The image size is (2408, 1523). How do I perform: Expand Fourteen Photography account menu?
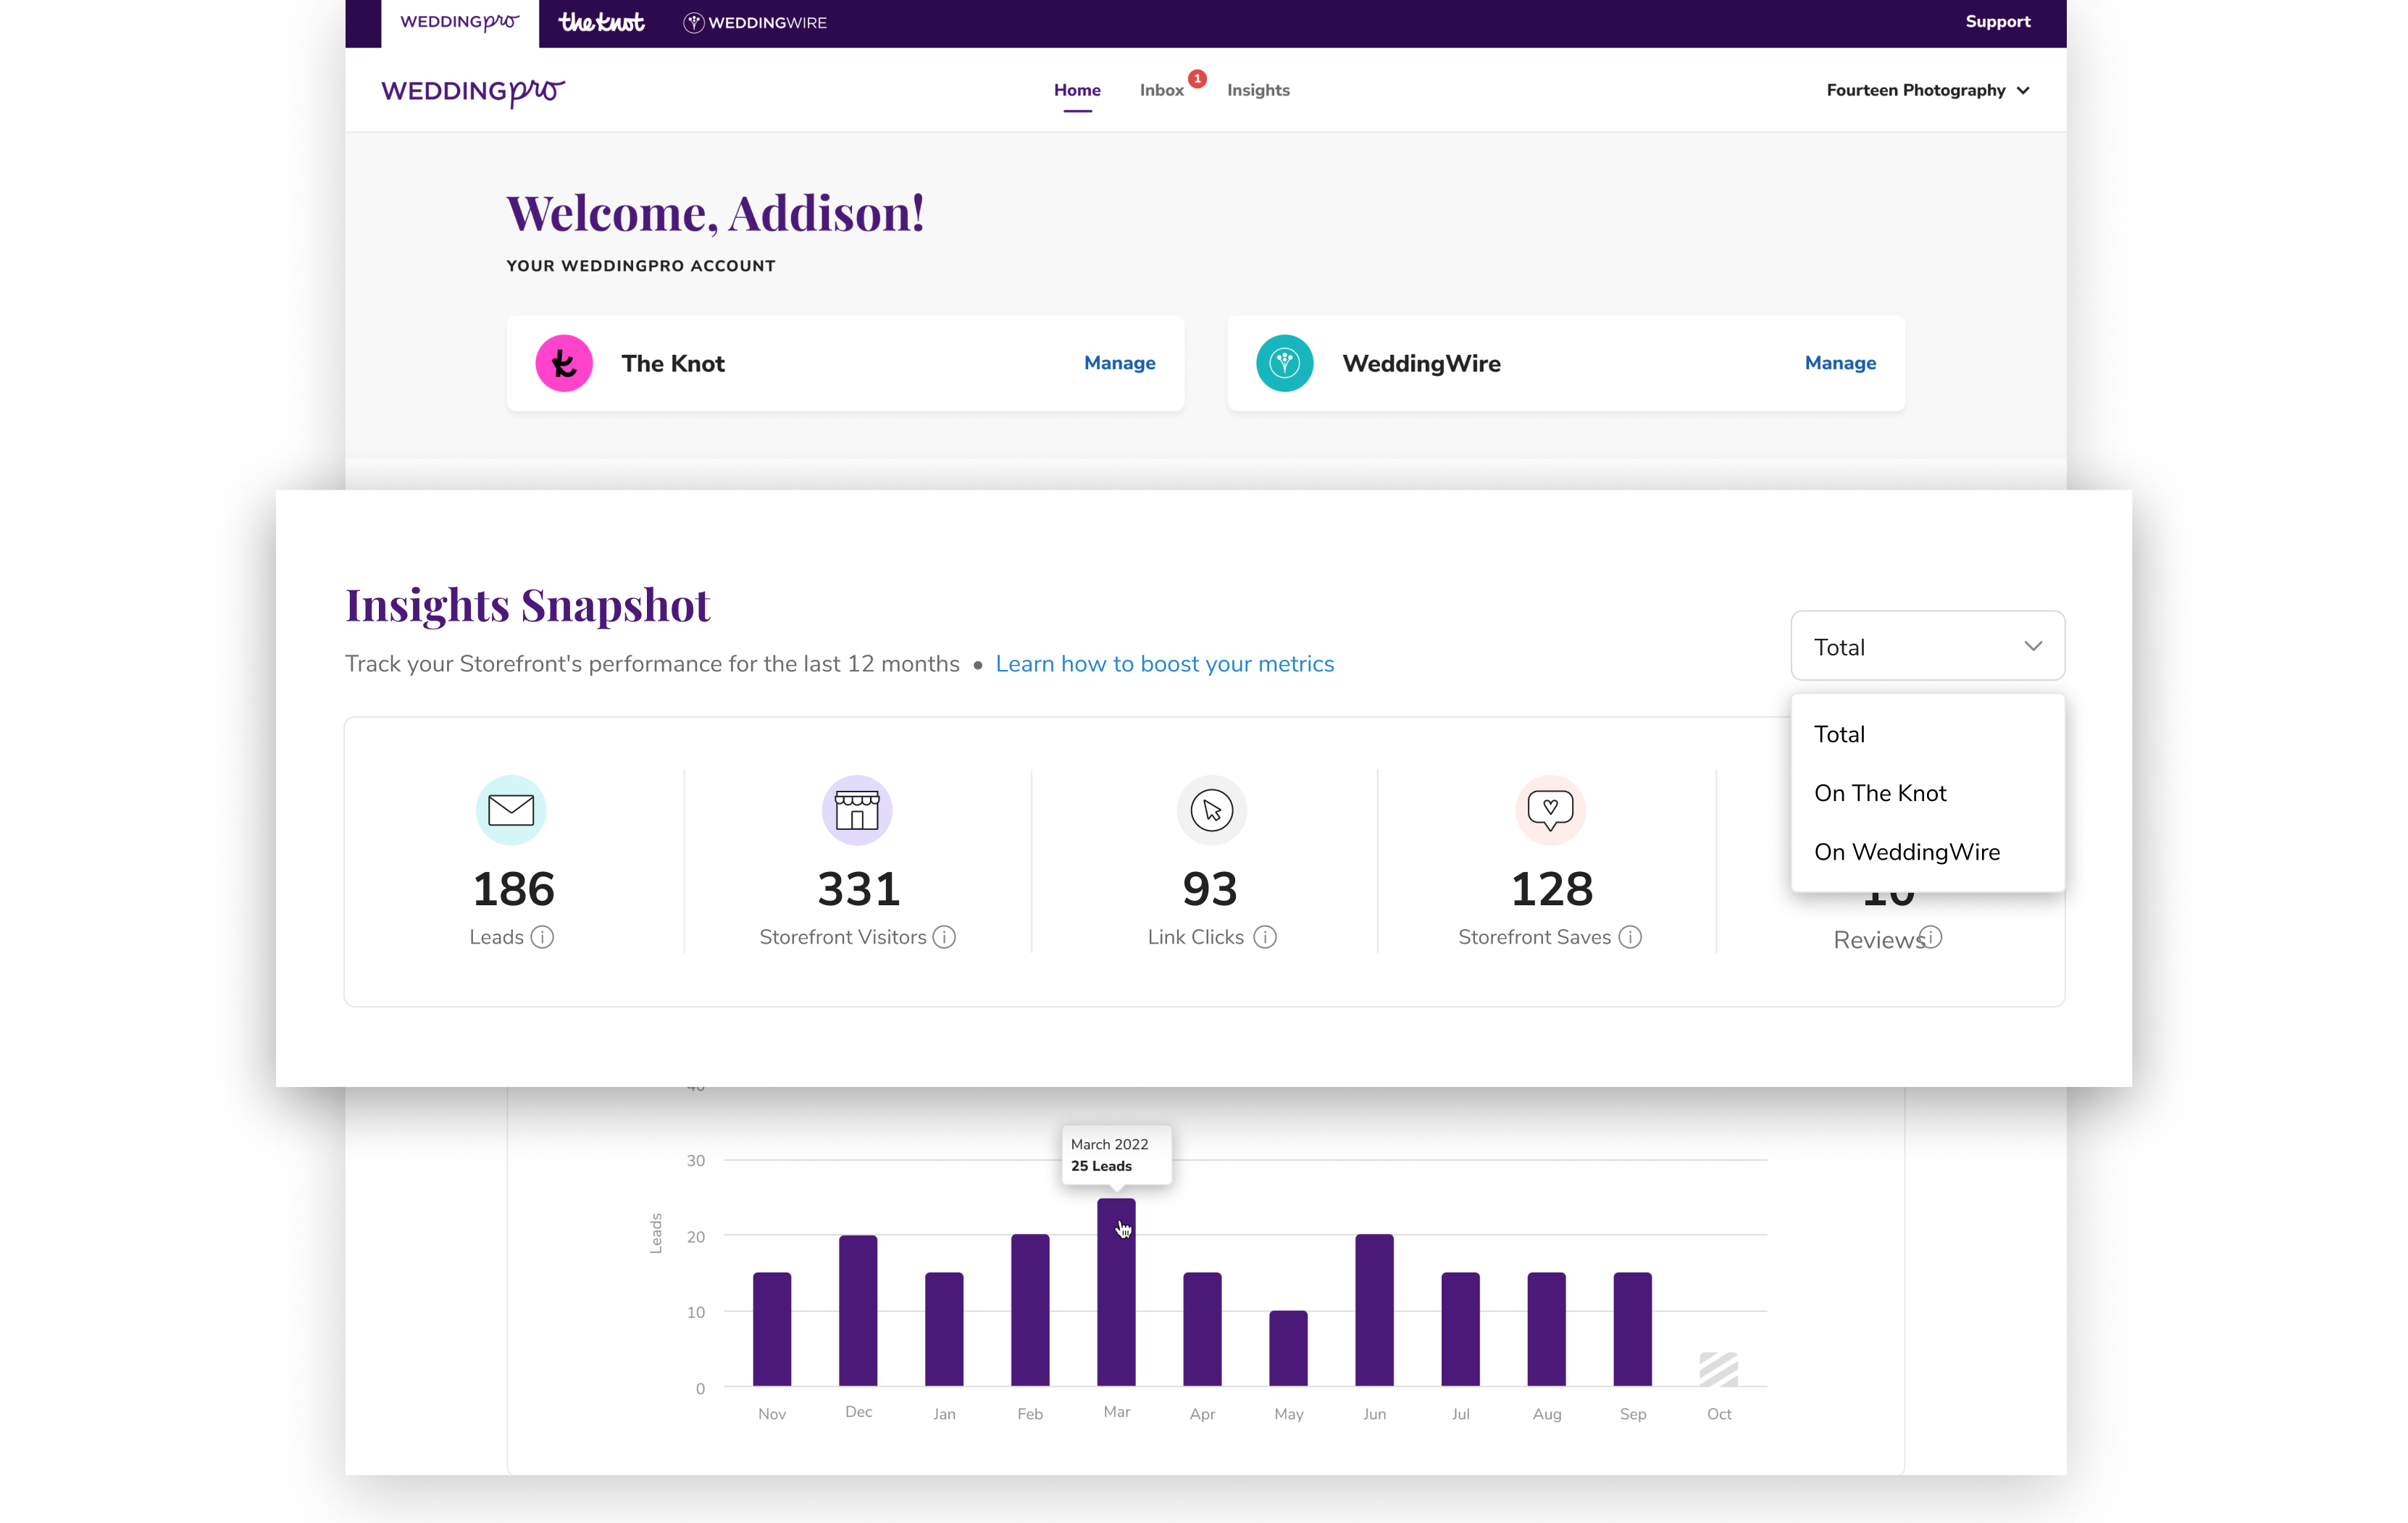pyautogui.click(x=1928, y=90)
